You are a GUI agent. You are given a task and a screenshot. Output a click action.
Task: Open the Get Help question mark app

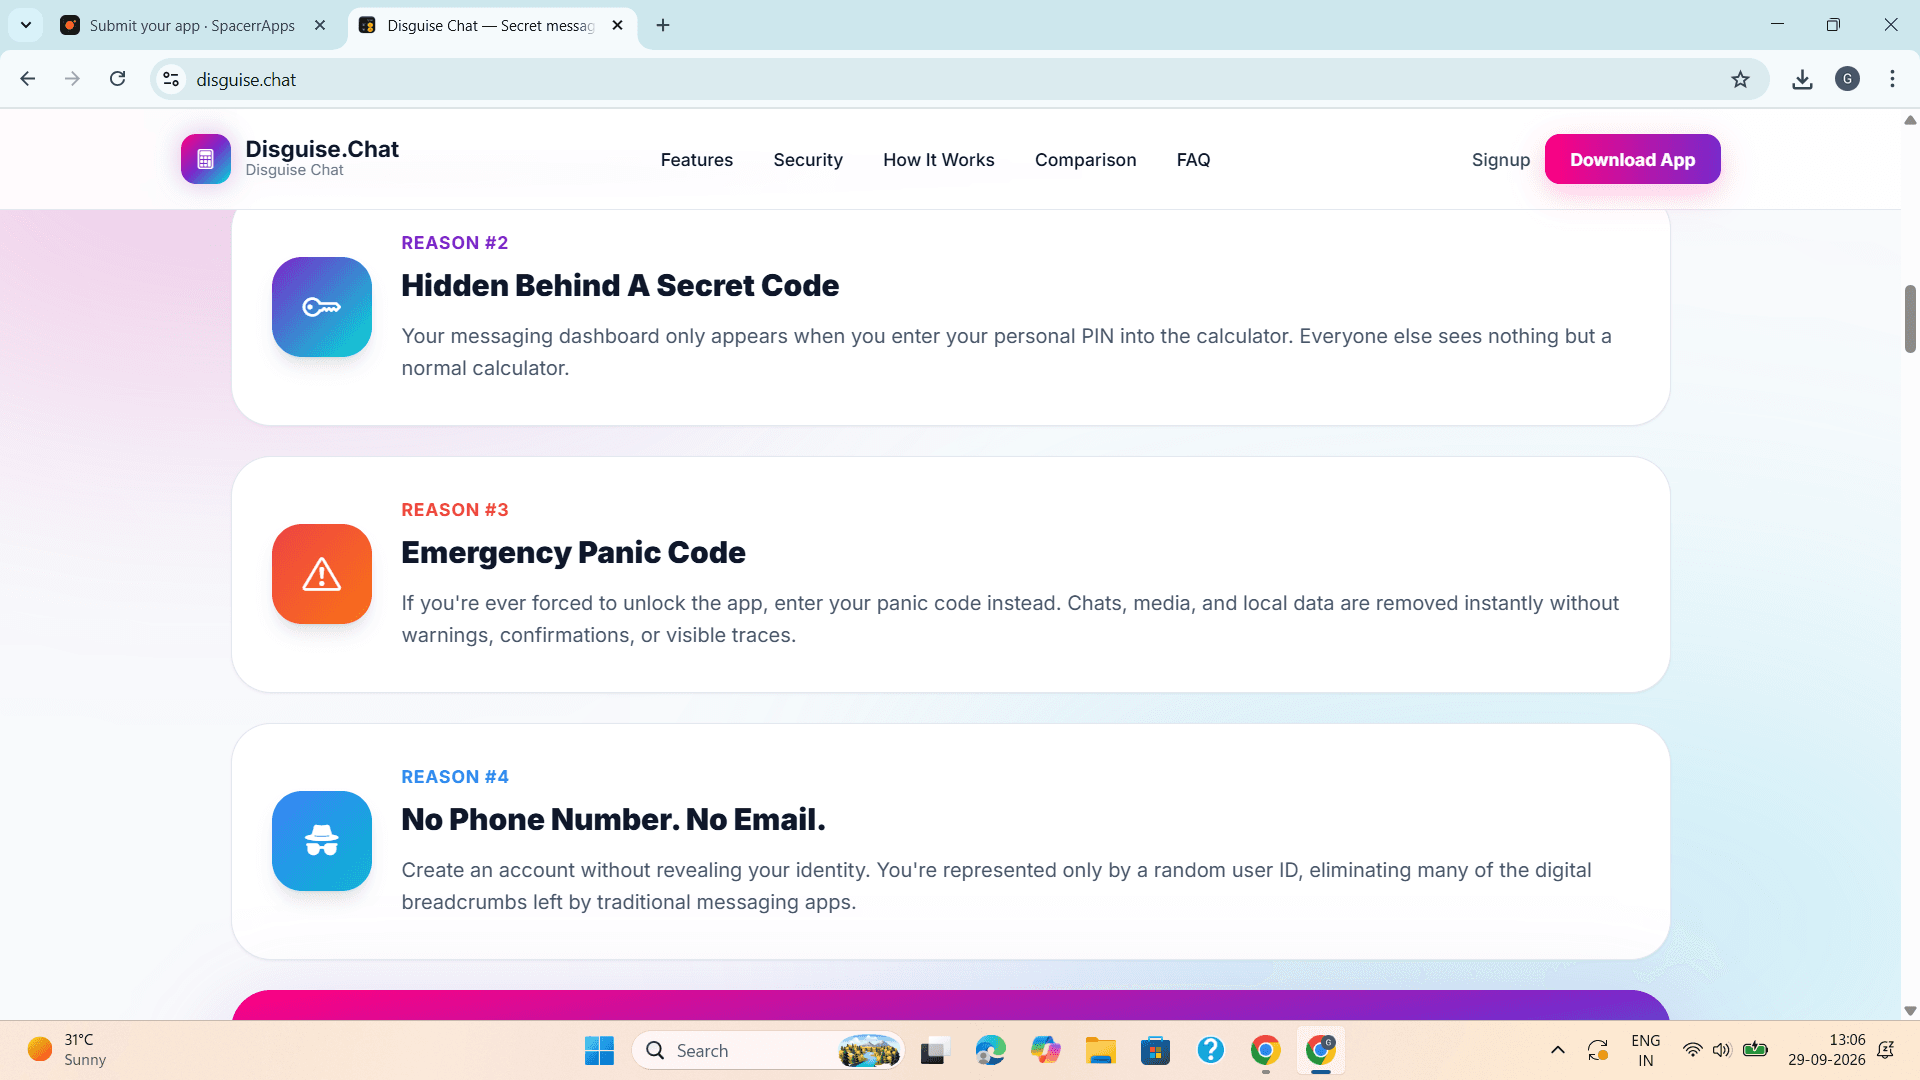(x=1210, y=1050)
